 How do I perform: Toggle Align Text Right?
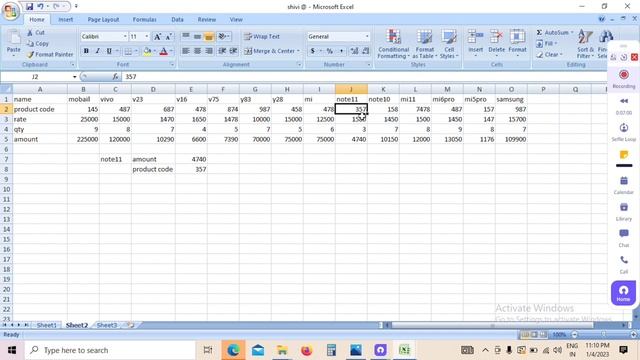[209, 51]
